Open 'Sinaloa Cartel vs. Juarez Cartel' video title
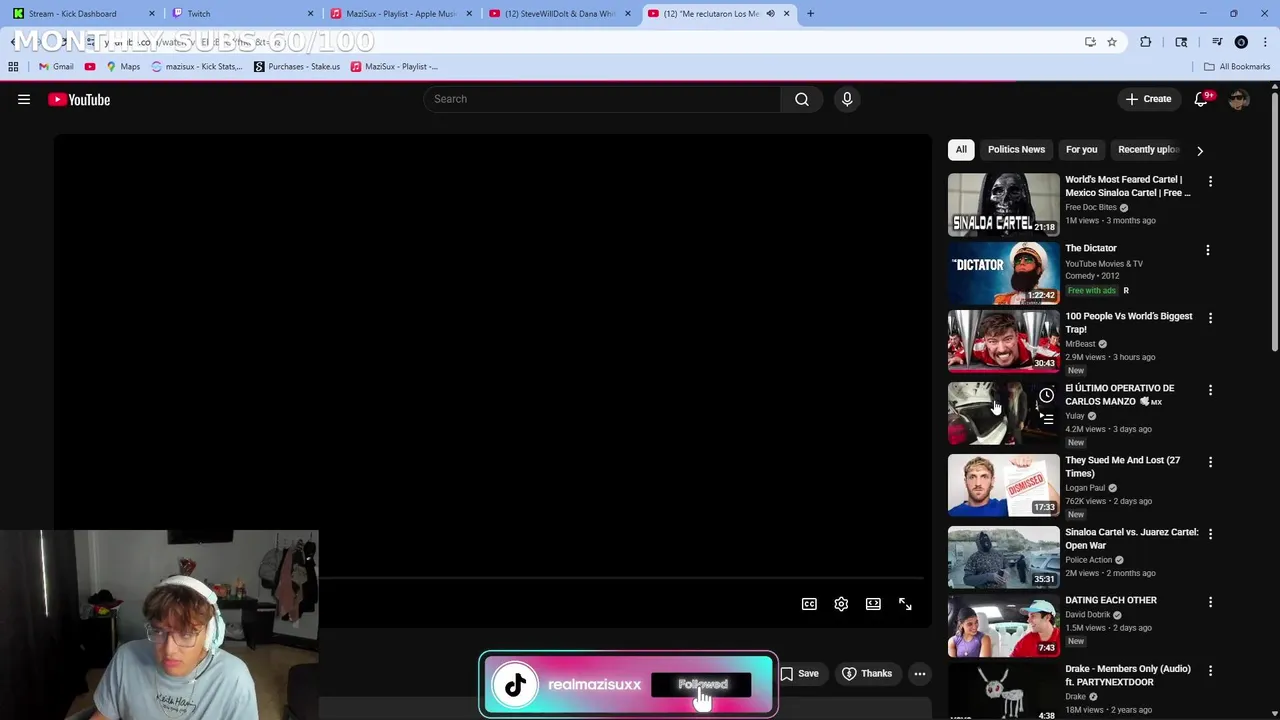Screen dimensions: 1280x720 pos(1131,539)
